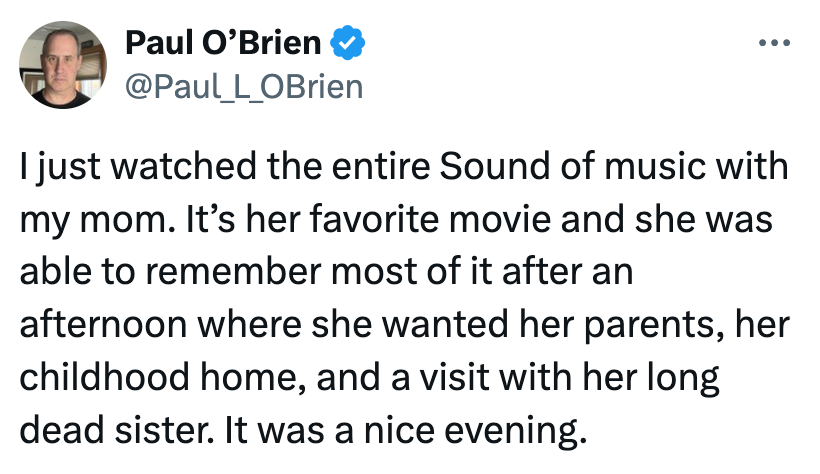Click the Paul O'Brien display name
The height and width of the screenshot is (474, 820).
tap(223, 44)
